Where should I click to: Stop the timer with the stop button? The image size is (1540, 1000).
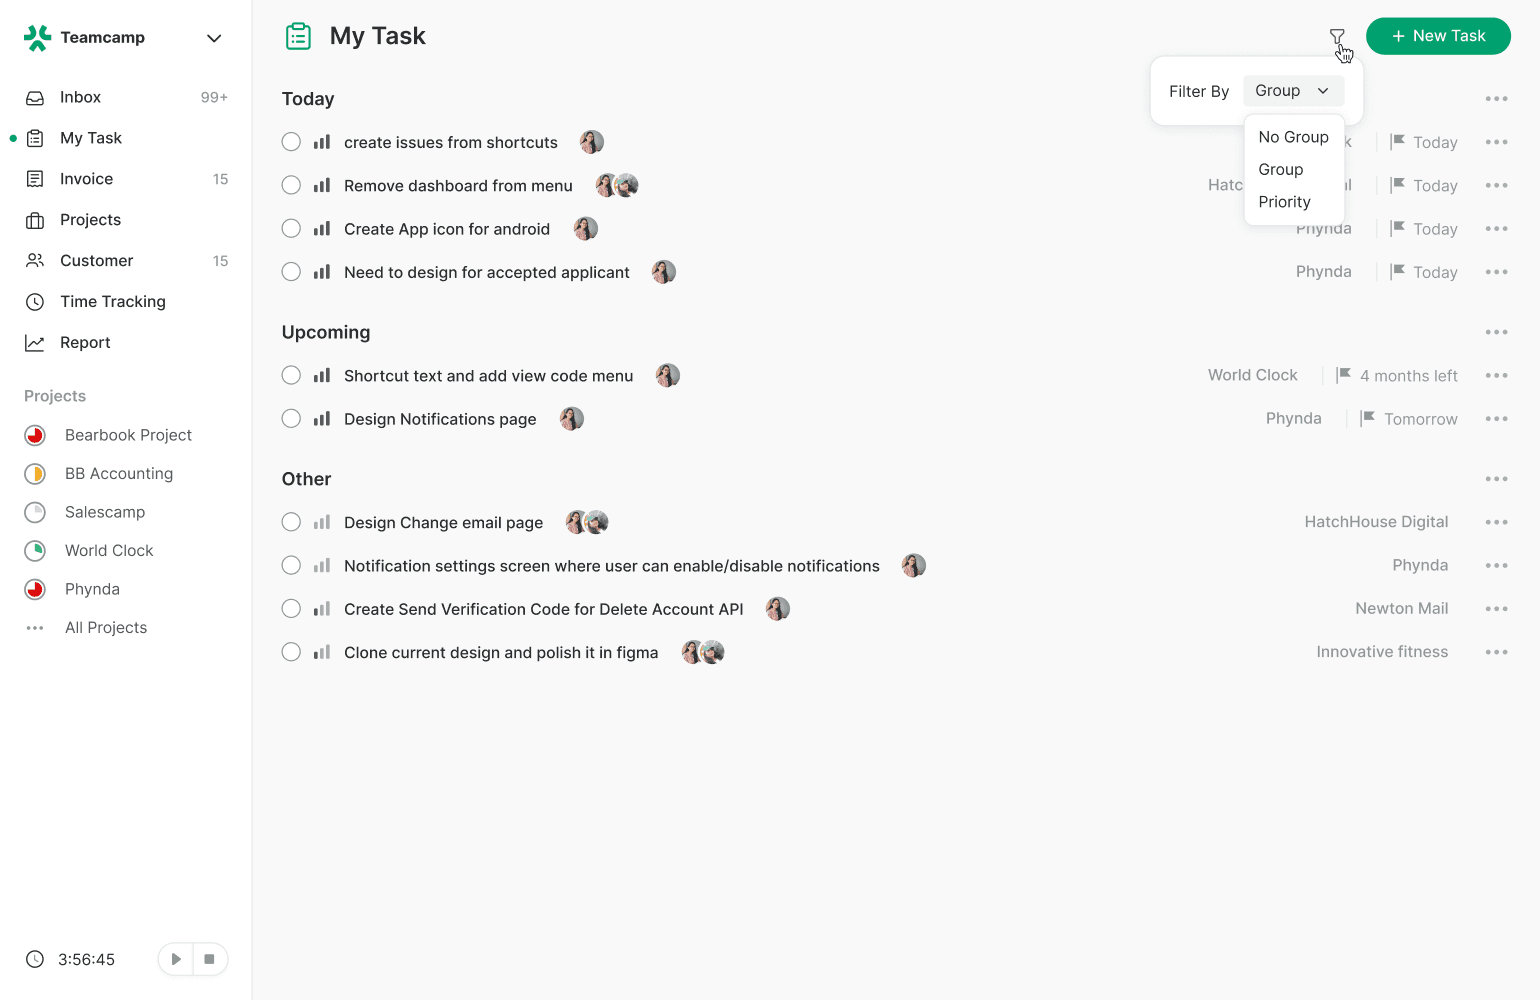coord(209,959)
